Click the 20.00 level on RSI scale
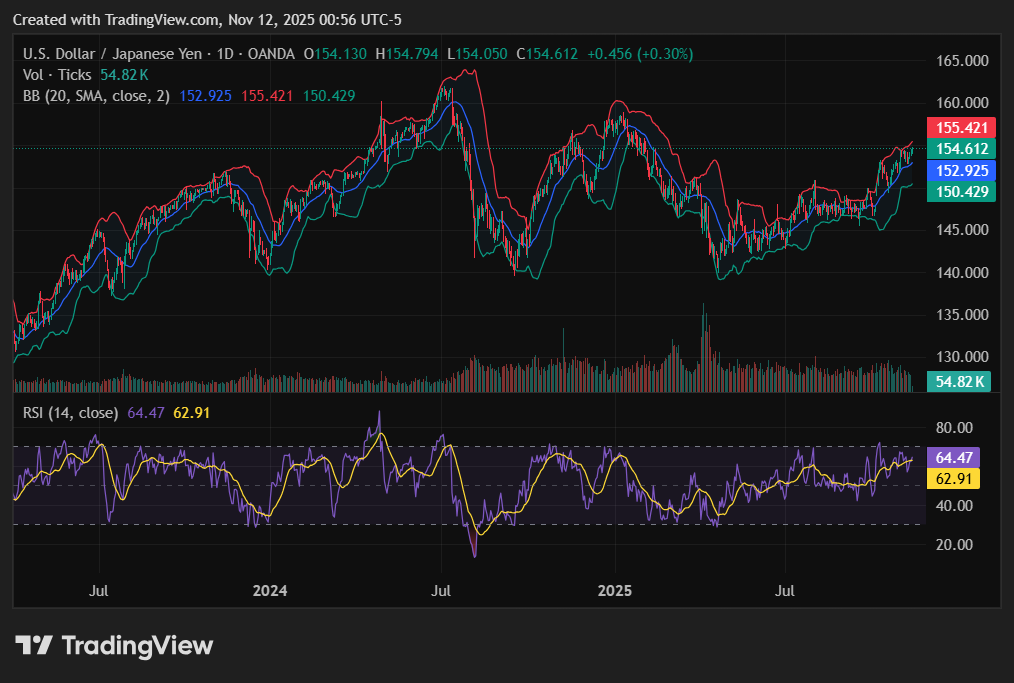 pos(954,545)
